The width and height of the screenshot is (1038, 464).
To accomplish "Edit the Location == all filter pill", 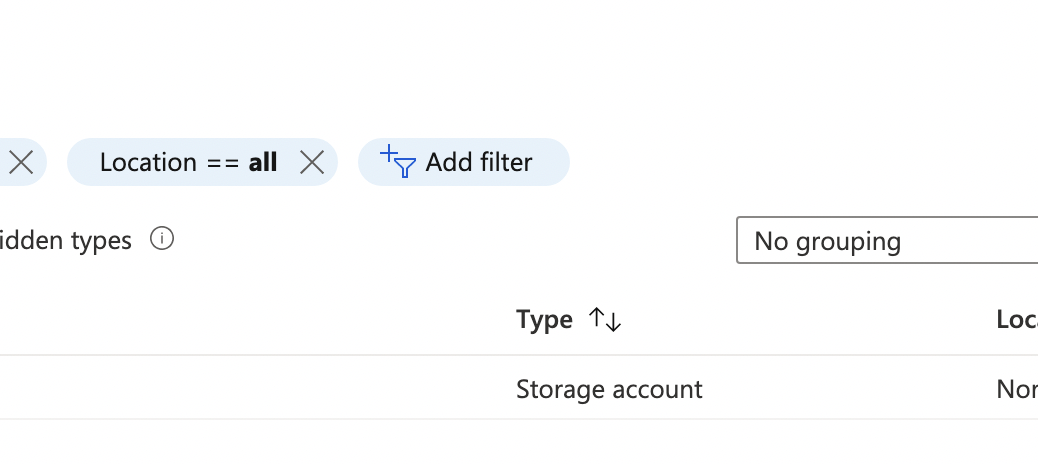I will (x=203, y=162).
